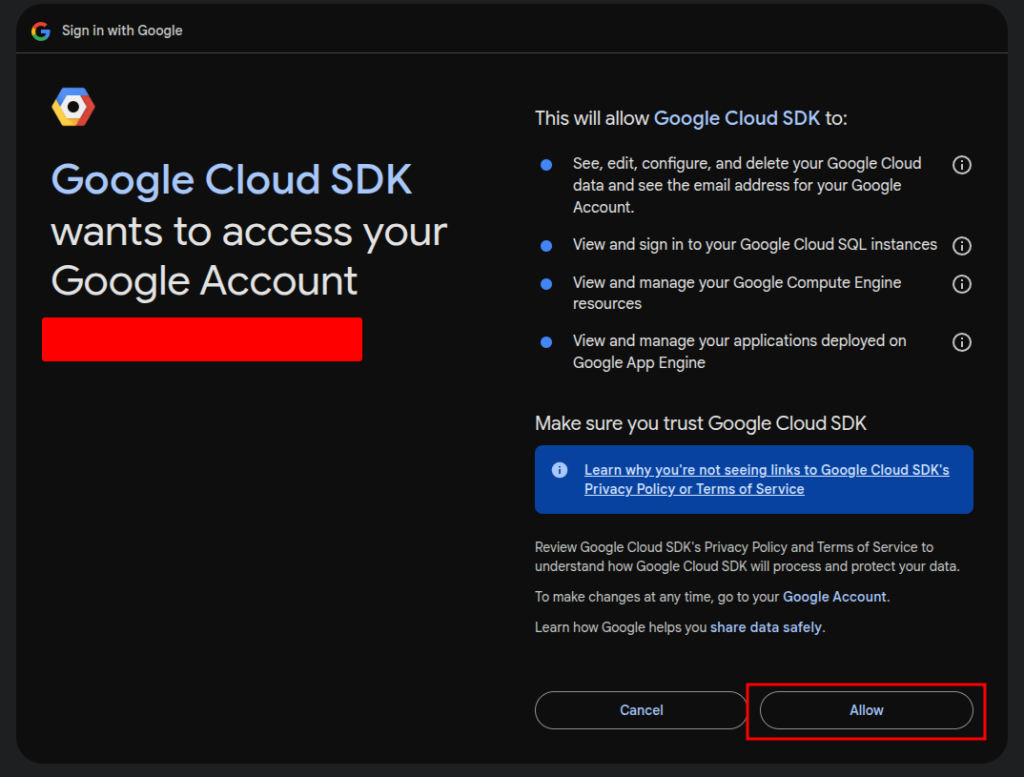The image size is (1024, 777).
Task: Click "View and sign in to your Google Cloud SQL instances"
Action: coord(754,245)
